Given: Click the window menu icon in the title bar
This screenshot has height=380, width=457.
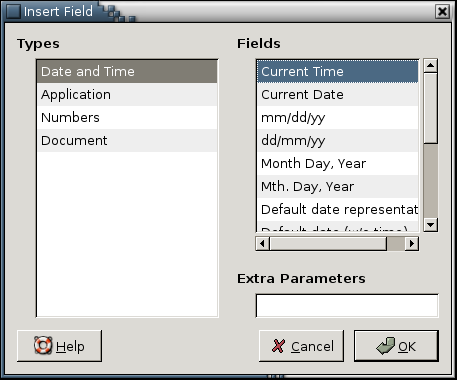Looking at the screenshot, I should point(13,11).
